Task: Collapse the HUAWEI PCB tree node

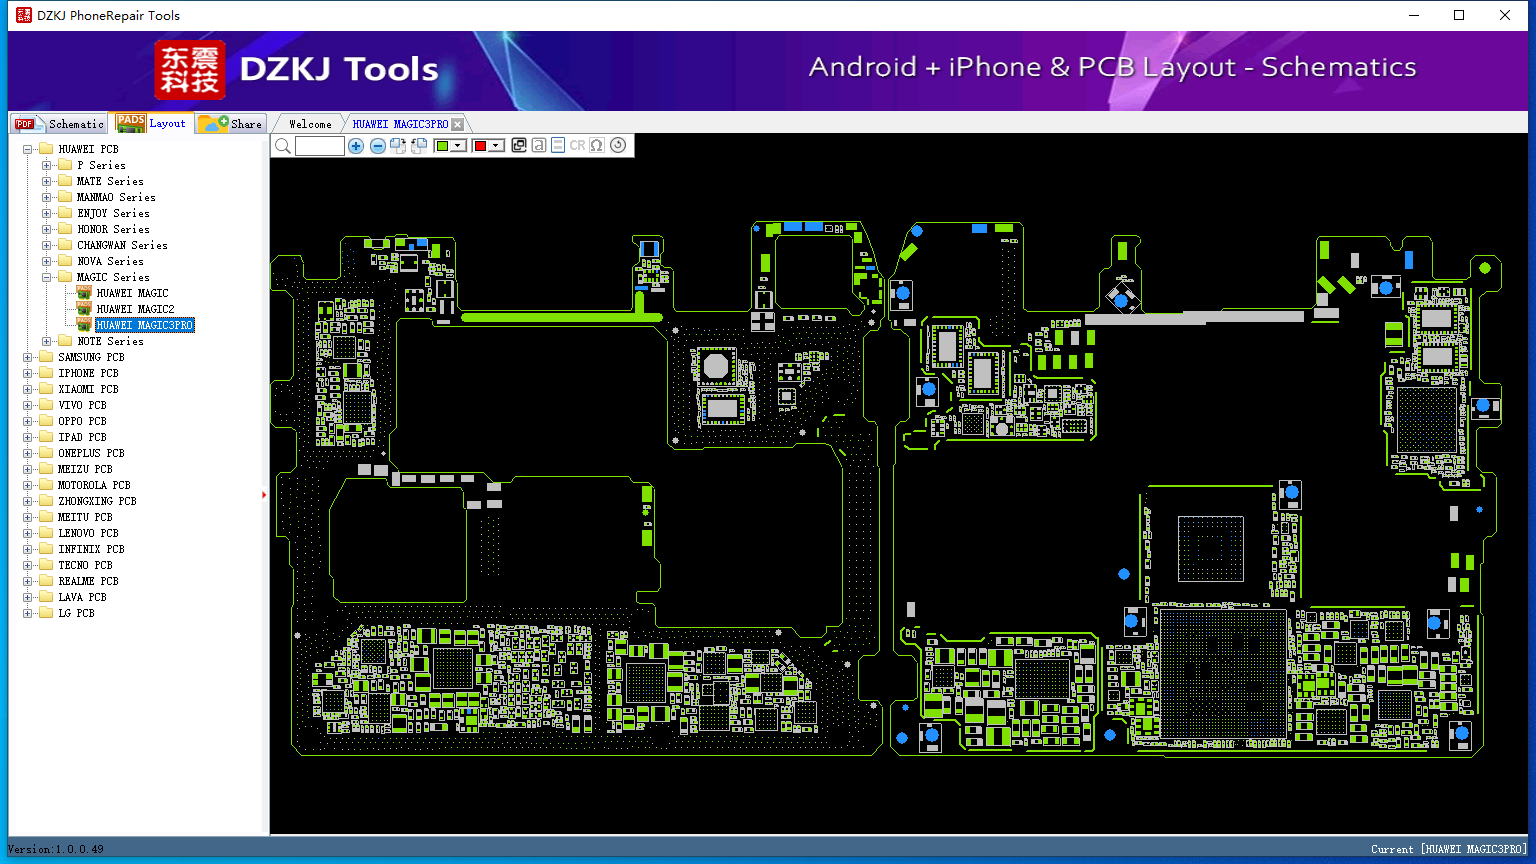Action: (28, 149)
